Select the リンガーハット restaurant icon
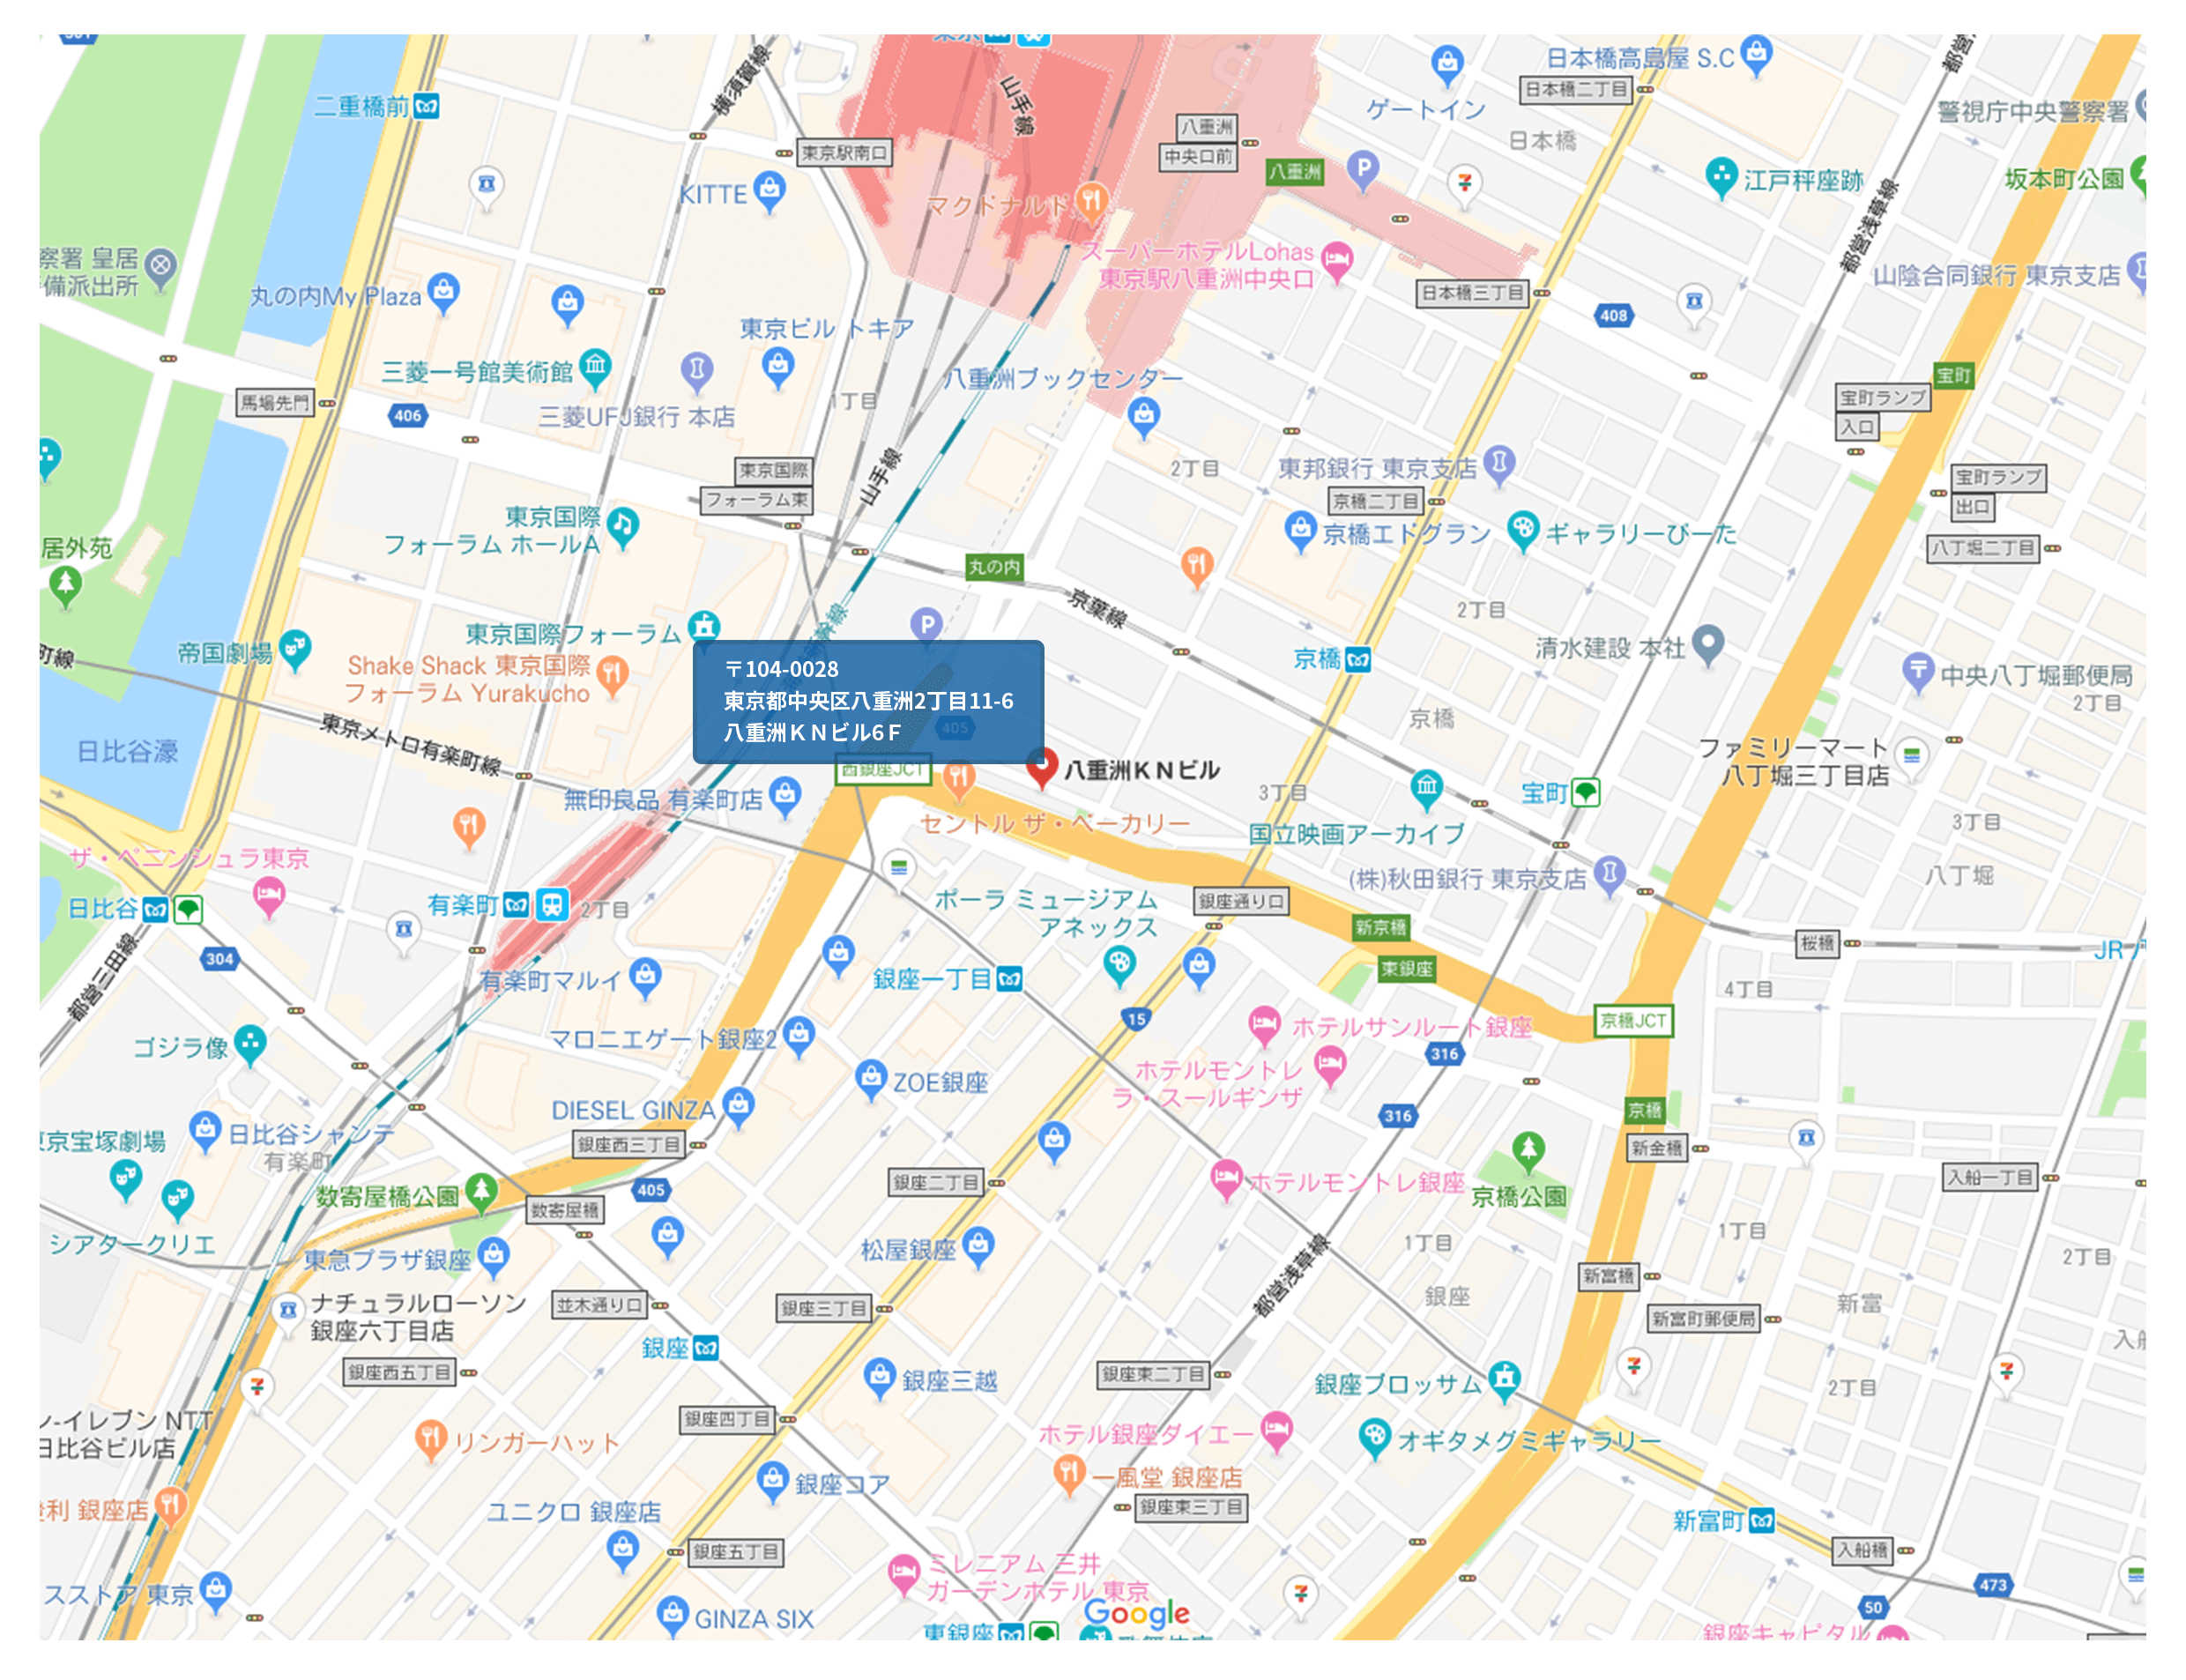 pos(430,1440)
